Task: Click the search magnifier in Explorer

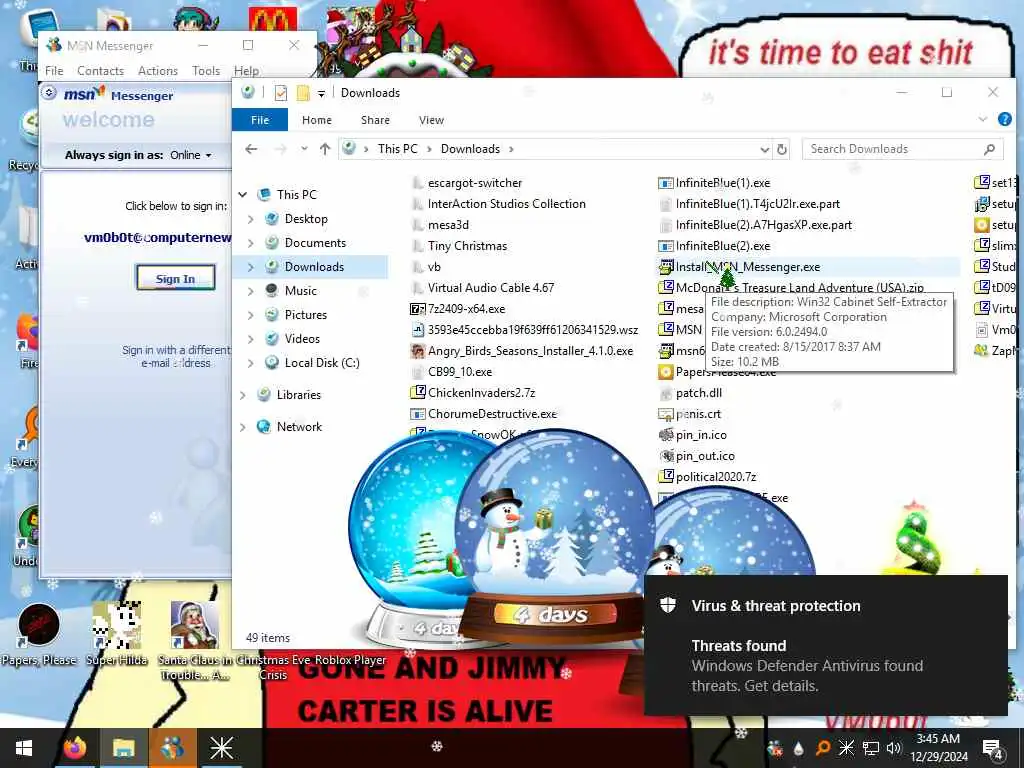Action: 989,149
